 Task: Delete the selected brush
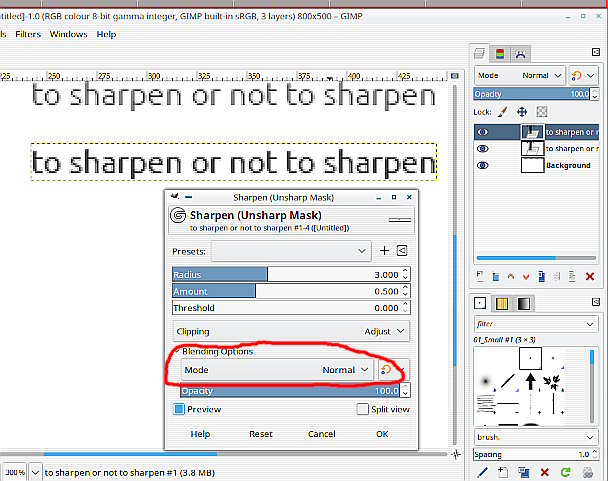pyautogui.click(x=544, y=472)
